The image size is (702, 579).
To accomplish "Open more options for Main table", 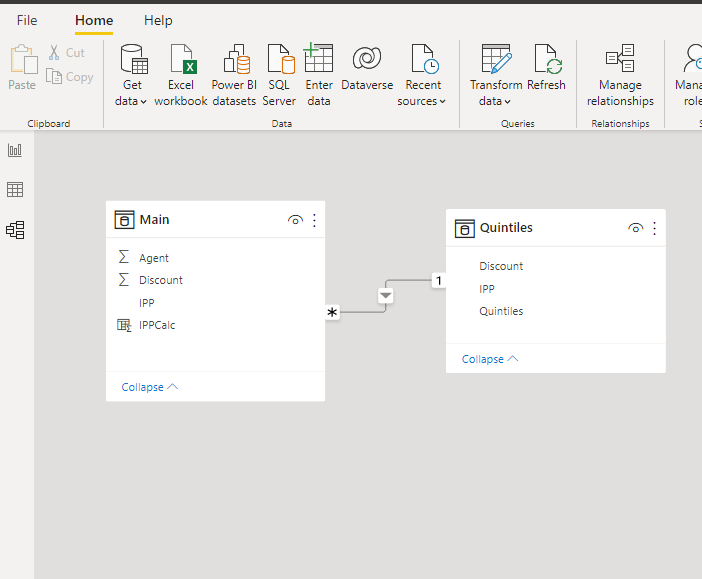I will coord(314,220).
